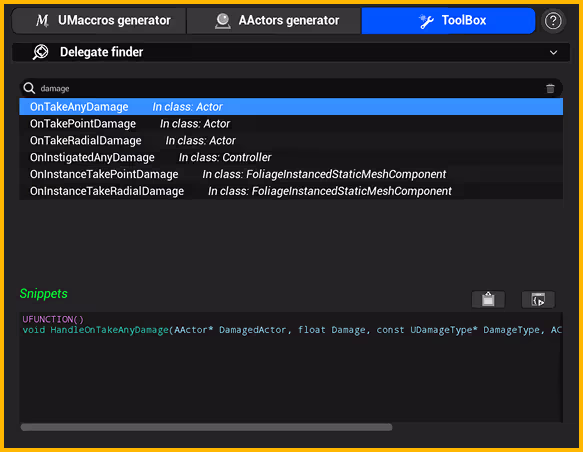Click the Delegate finder magnifier icon
Image resolution: width=583 pixels, height=452 pixels.
40,52
